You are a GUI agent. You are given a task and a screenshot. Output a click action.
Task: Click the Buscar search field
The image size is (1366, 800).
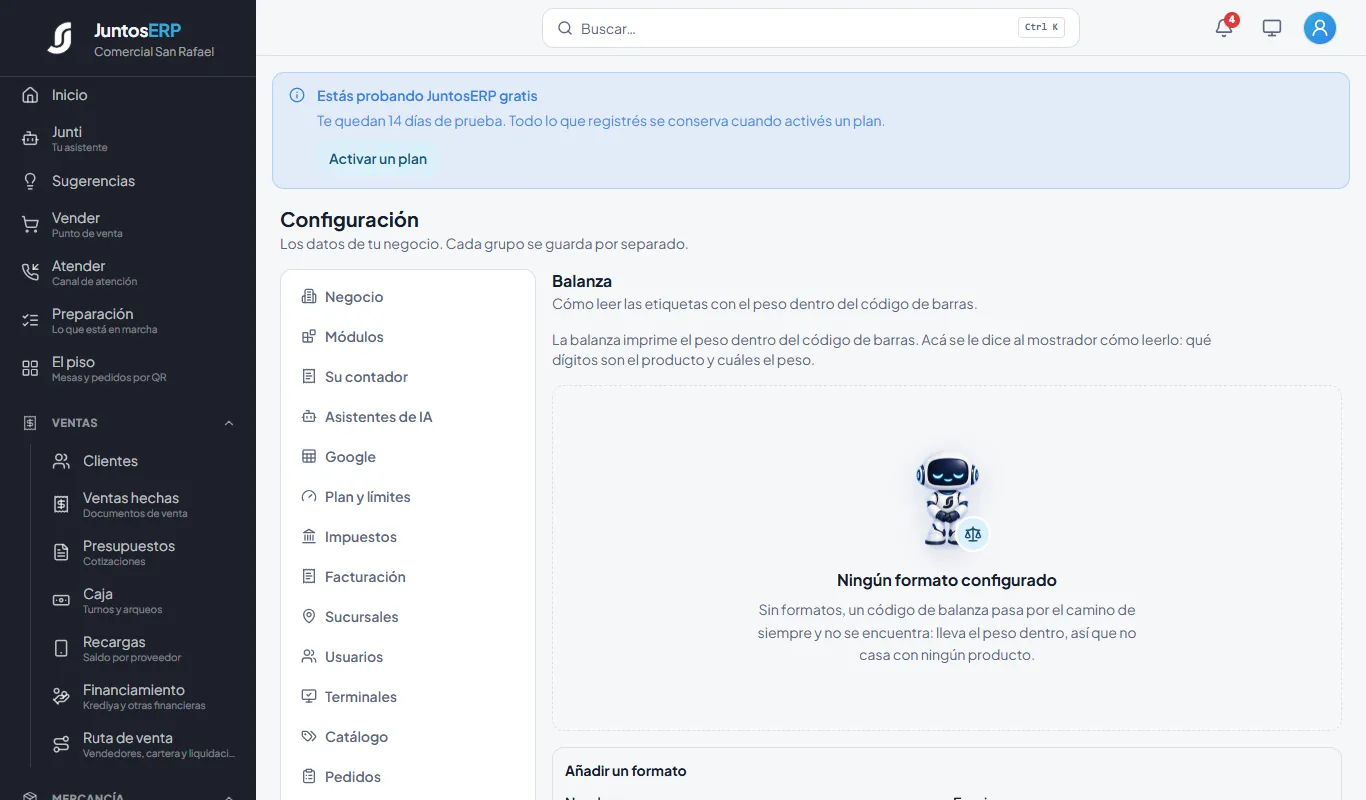point(810,28)
